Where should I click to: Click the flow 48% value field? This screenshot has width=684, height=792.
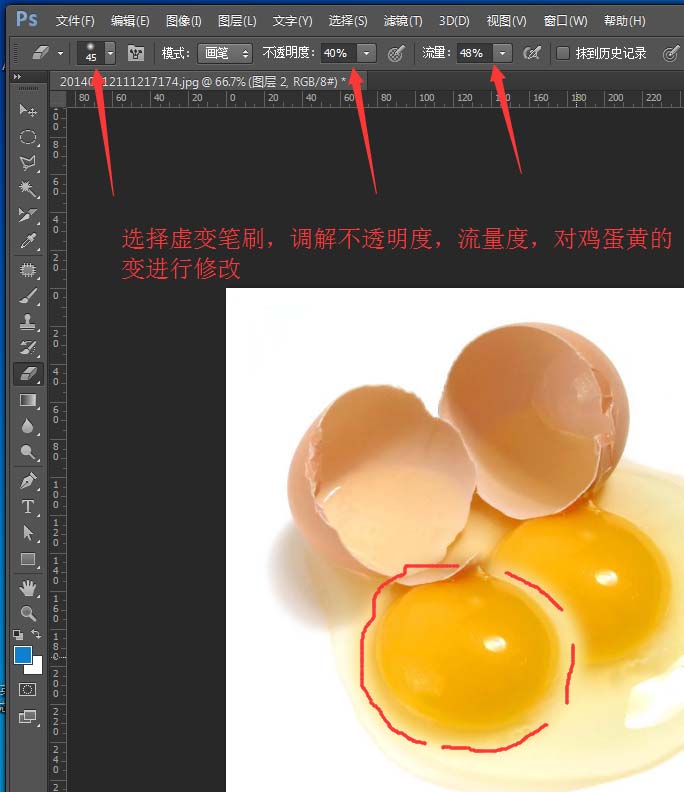(x=474, y=53)
